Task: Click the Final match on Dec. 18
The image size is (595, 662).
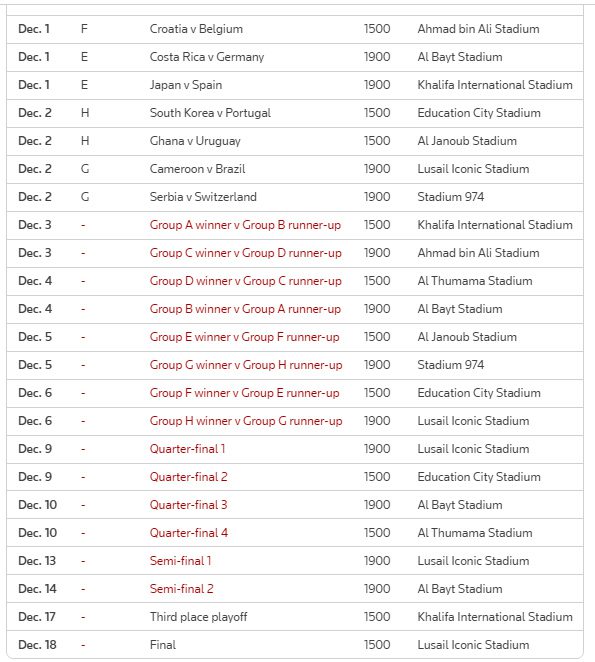Action: [163, 645]
